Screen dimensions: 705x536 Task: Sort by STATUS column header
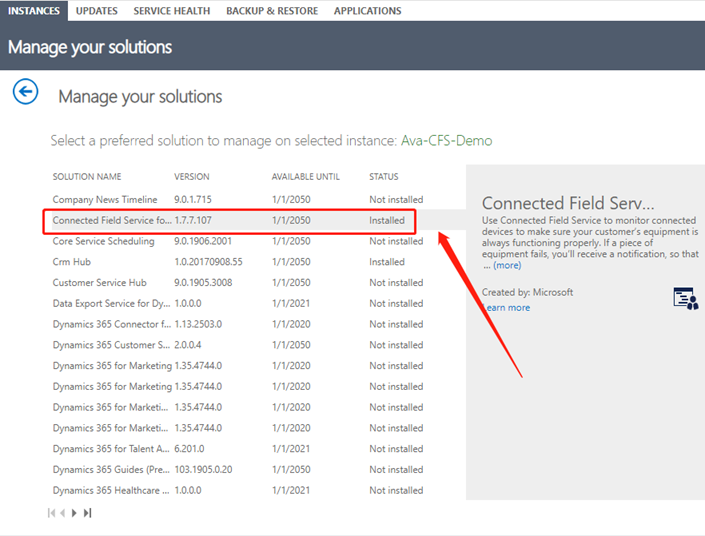[384, 177]
